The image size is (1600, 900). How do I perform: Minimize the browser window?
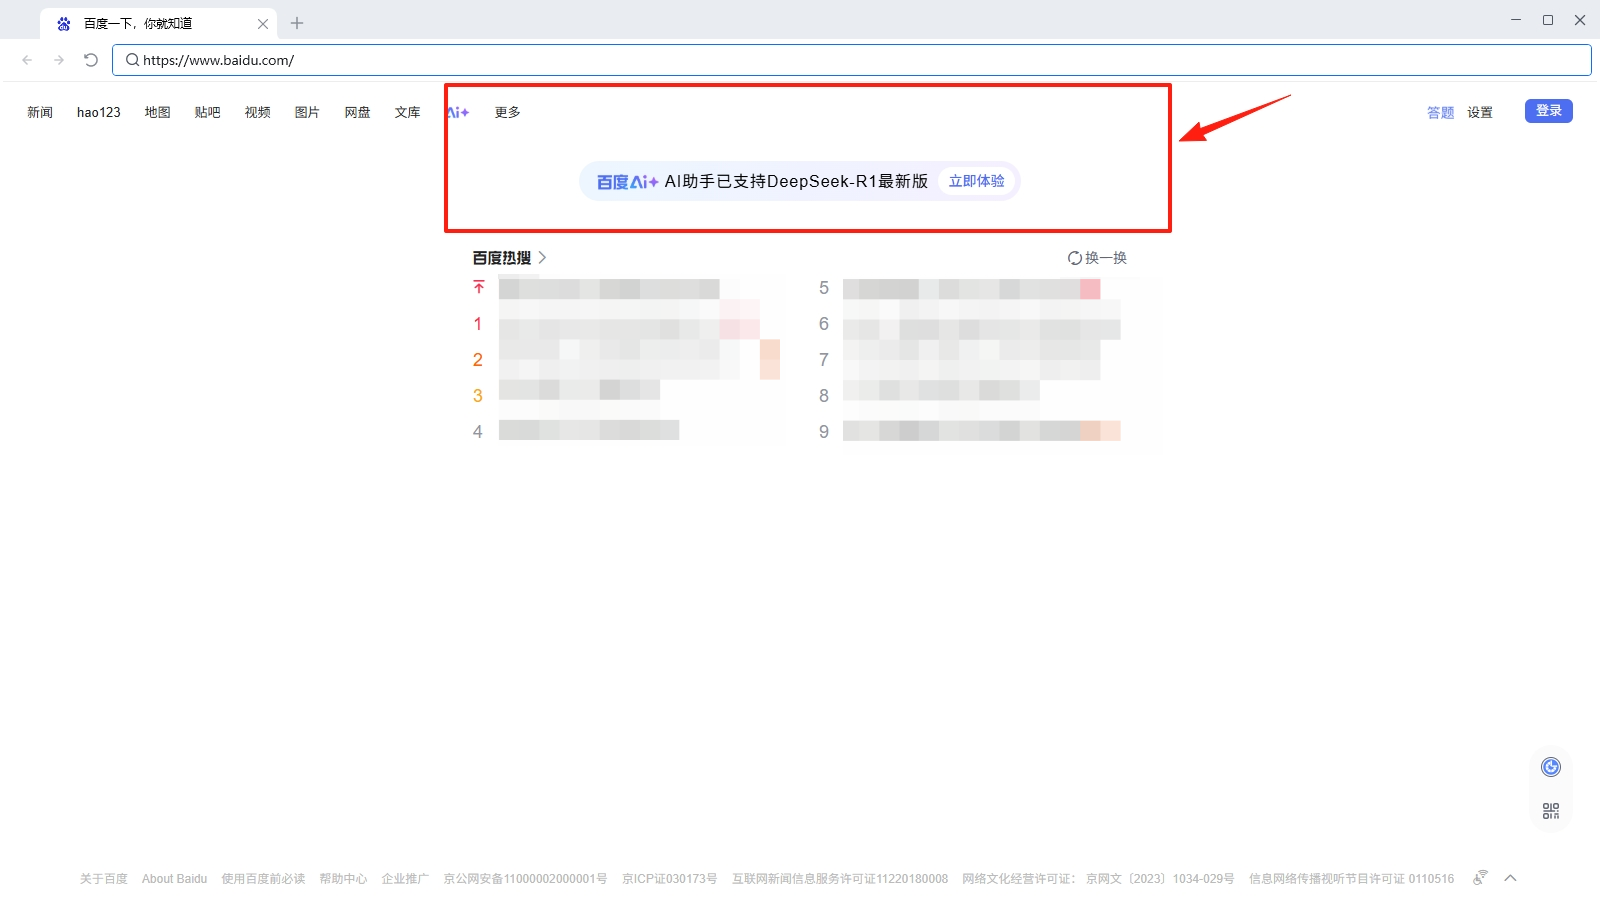click(1516, 20)
